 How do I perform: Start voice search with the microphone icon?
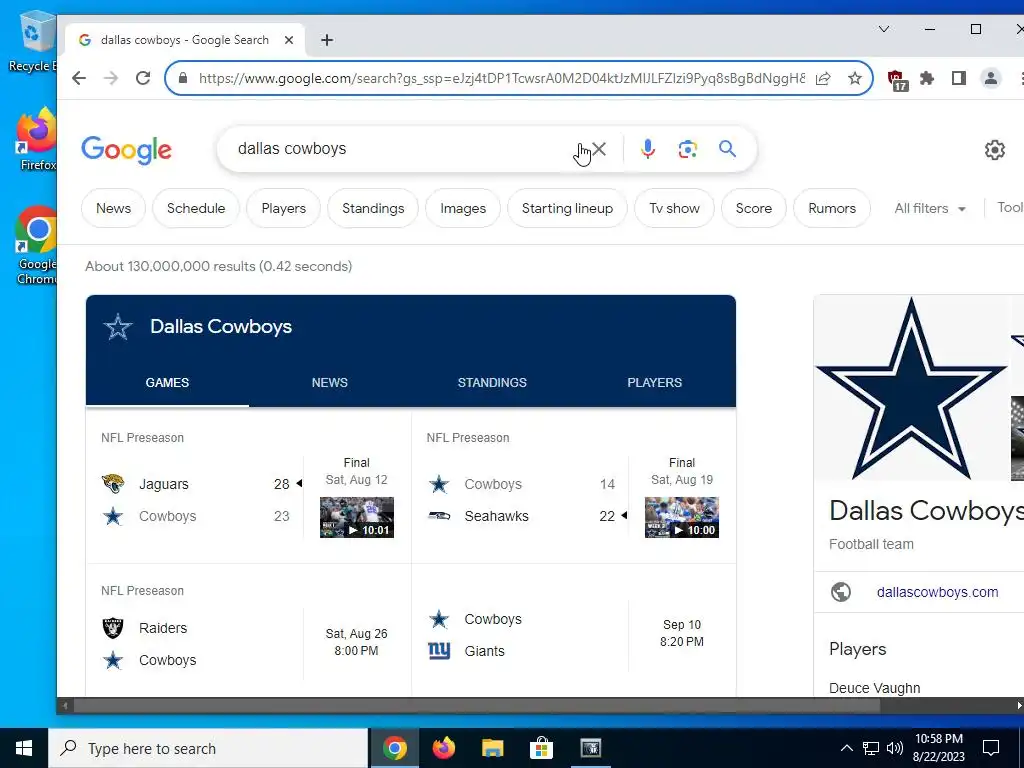click(x=647, y=149)
